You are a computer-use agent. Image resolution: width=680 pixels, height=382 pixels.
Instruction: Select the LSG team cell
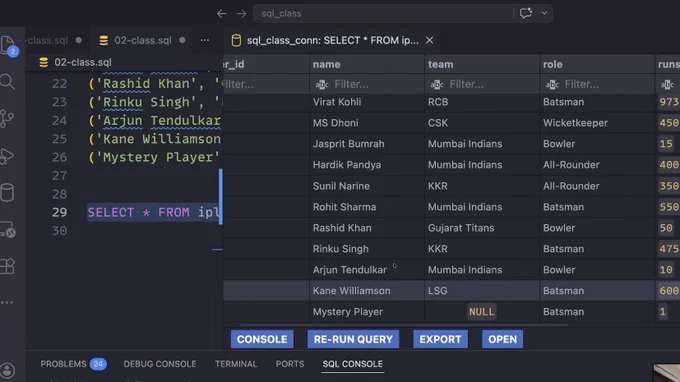(482, 291)
